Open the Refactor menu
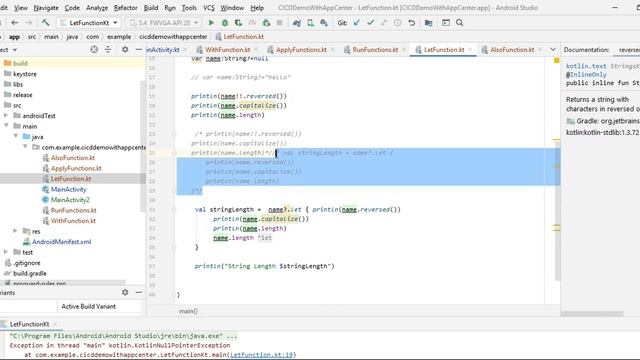 pos(125,8)
